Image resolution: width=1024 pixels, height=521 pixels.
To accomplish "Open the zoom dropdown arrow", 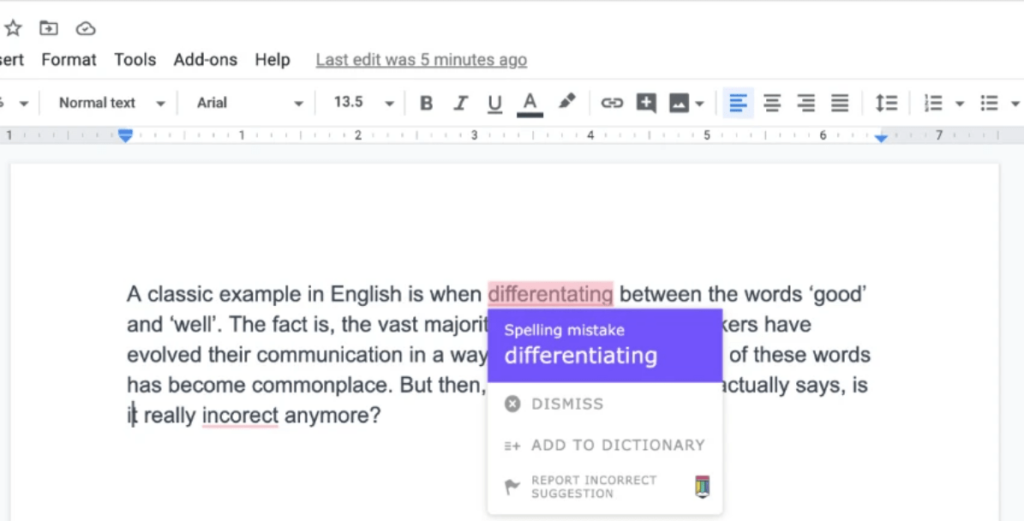I will [24, 104].
